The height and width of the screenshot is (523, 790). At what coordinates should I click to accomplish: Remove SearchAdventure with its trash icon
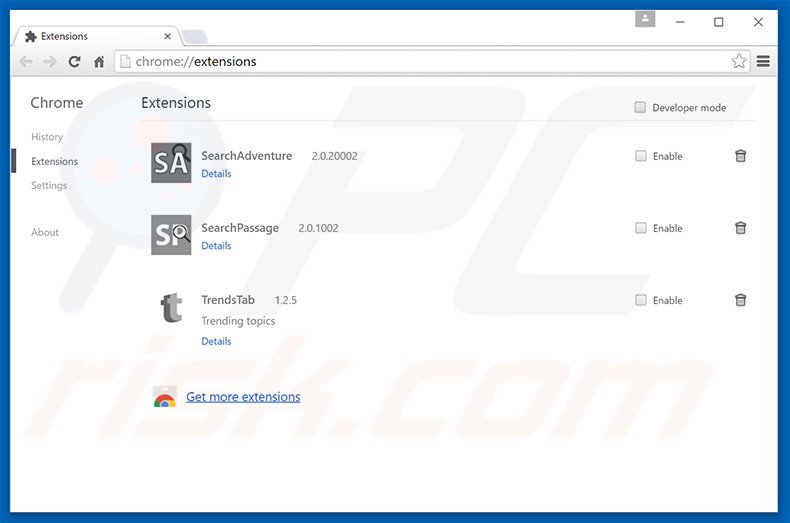(x=740, y=156)
